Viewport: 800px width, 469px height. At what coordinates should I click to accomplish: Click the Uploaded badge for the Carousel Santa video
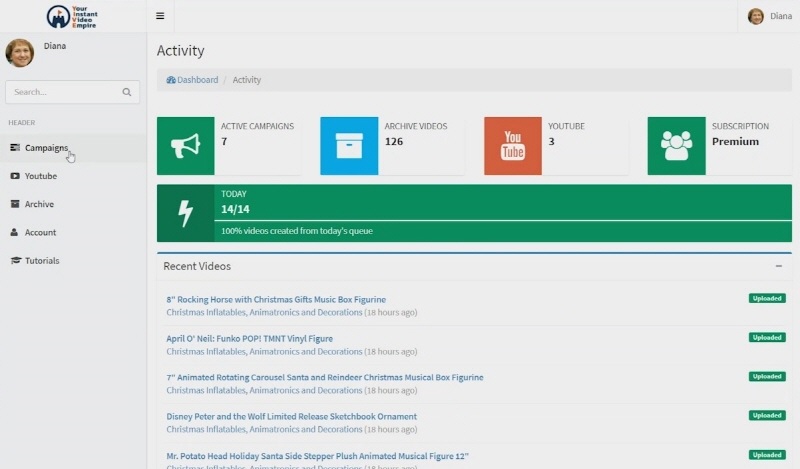point(767,376)
